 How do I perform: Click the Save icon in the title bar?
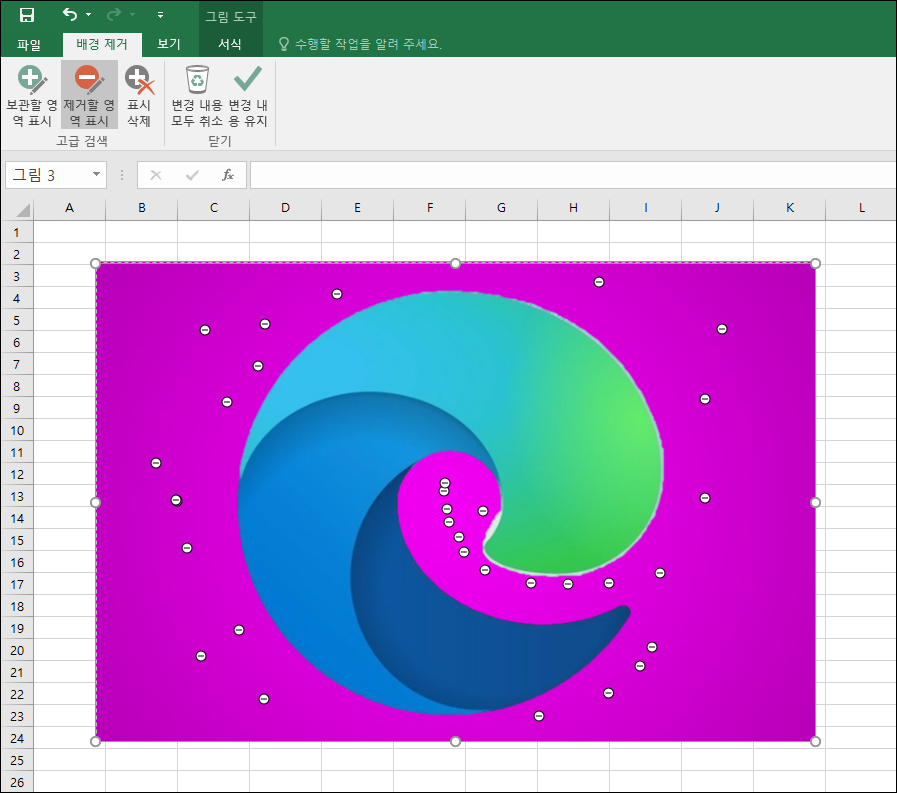click(x=26, y=15)
